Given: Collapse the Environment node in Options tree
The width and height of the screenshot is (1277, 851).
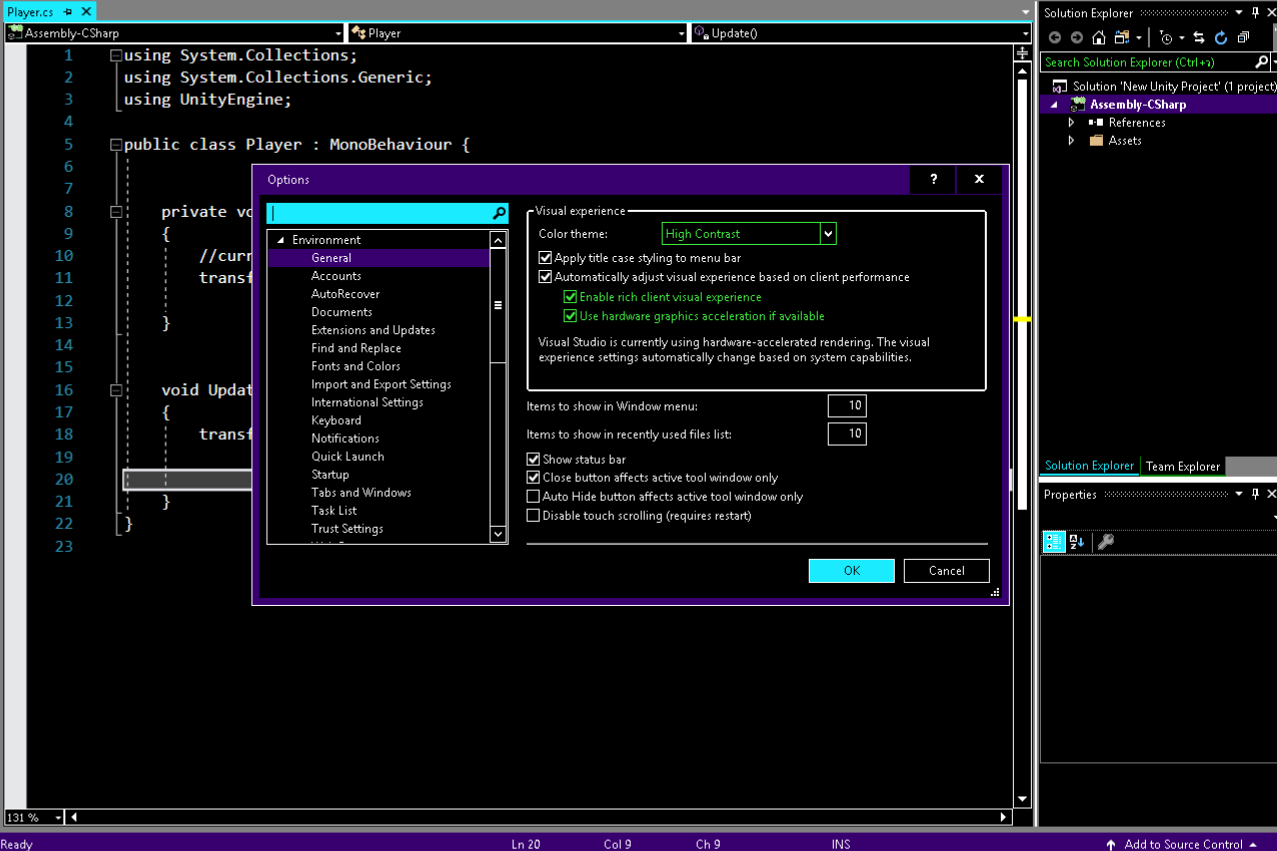Looking at the screenshot, I should [x=281, y=240].
